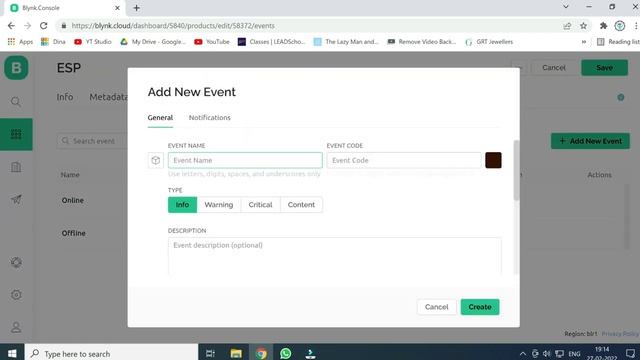Open the My Drive - Google bookmark
Image resolution: width=640 pixels, height=360 pixels.
pyautogui.click(x=153, y=42)
